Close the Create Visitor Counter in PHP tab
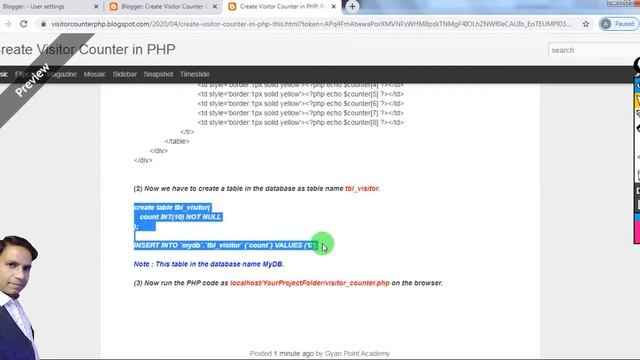Viewport: 640px width, 360px height. 333,7
